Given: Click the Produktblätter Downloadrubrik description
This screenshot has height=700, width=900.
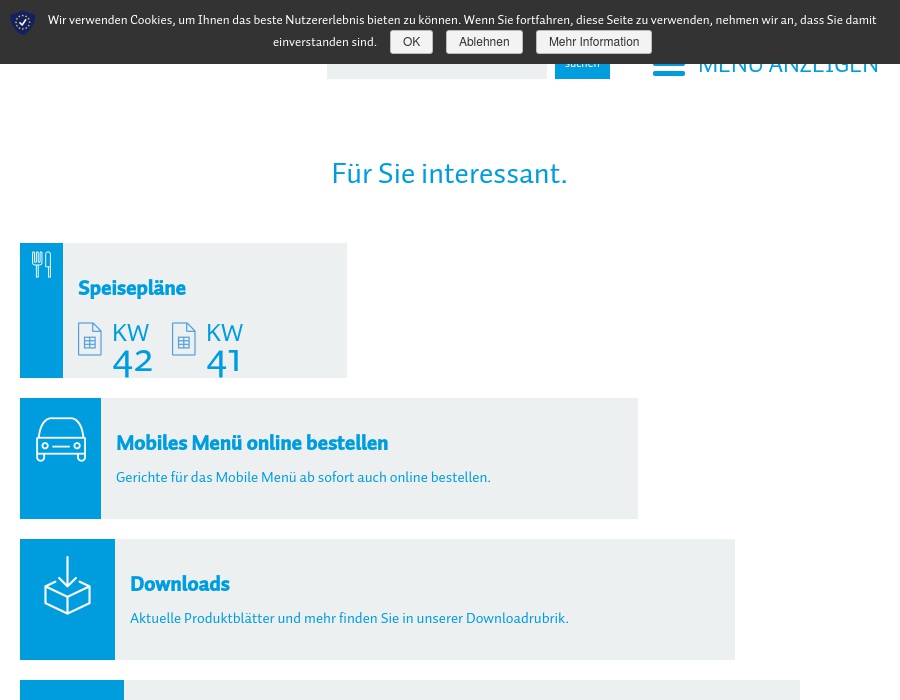Looking at the screenshot, I should (x=349, y=619).
